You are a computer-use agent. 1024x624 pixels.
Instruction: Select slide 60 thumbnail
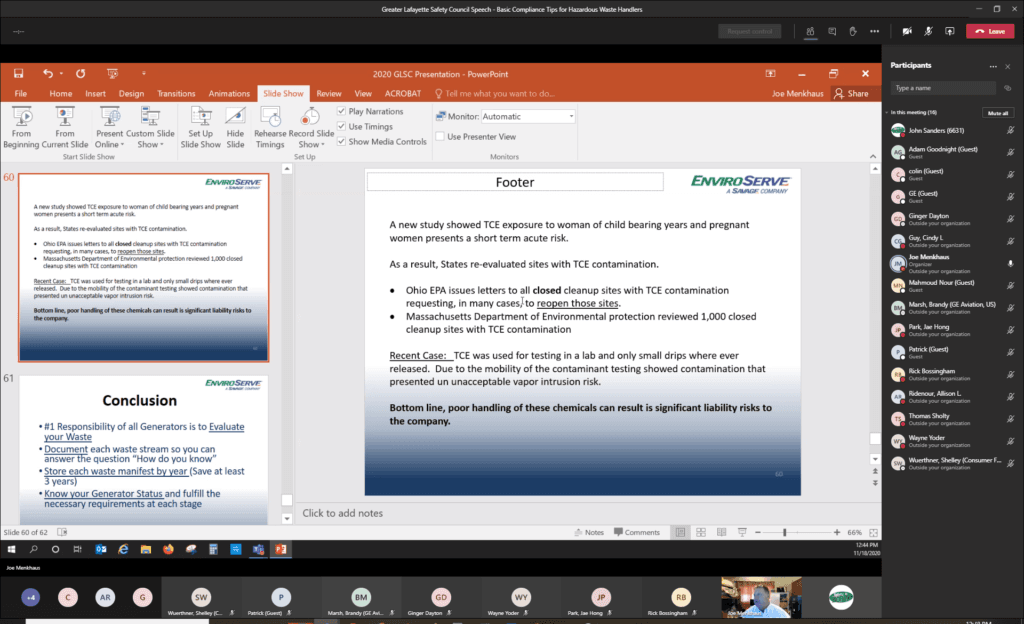coord(144,268)
